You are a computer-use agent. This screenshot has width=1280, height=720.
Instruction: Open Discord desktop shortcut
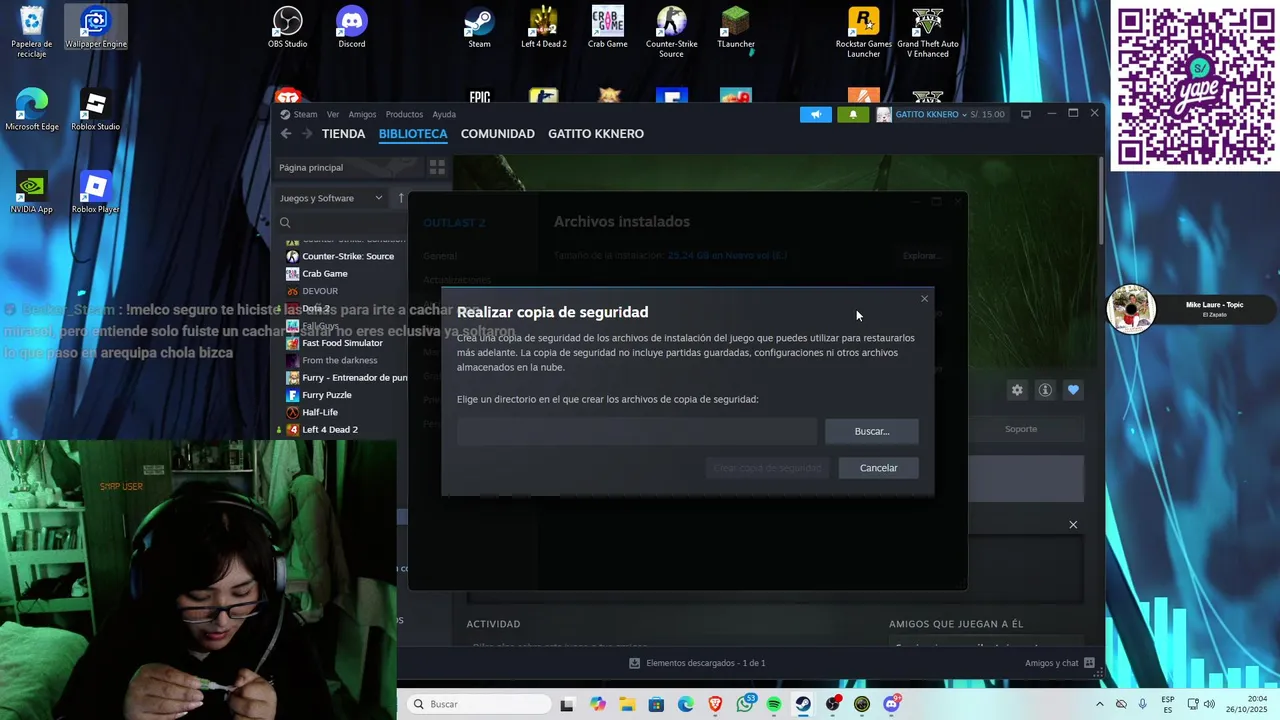pos(352,28)
